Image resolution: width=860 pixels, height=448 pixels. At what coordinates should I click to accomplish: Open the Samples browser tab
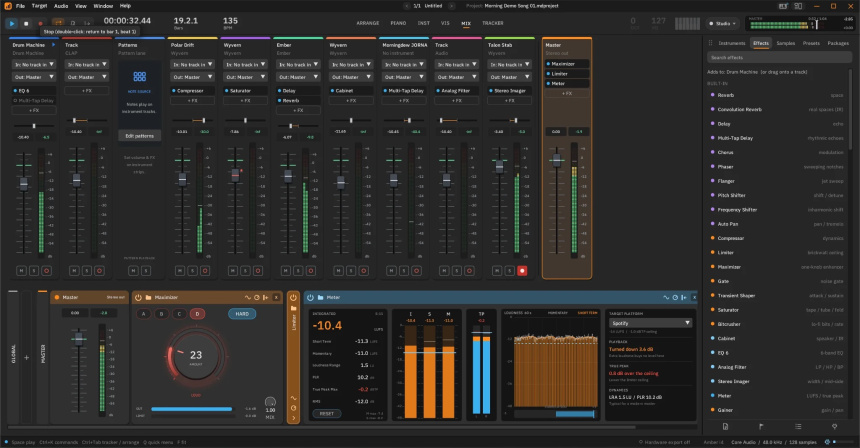[x=785, y=43]
